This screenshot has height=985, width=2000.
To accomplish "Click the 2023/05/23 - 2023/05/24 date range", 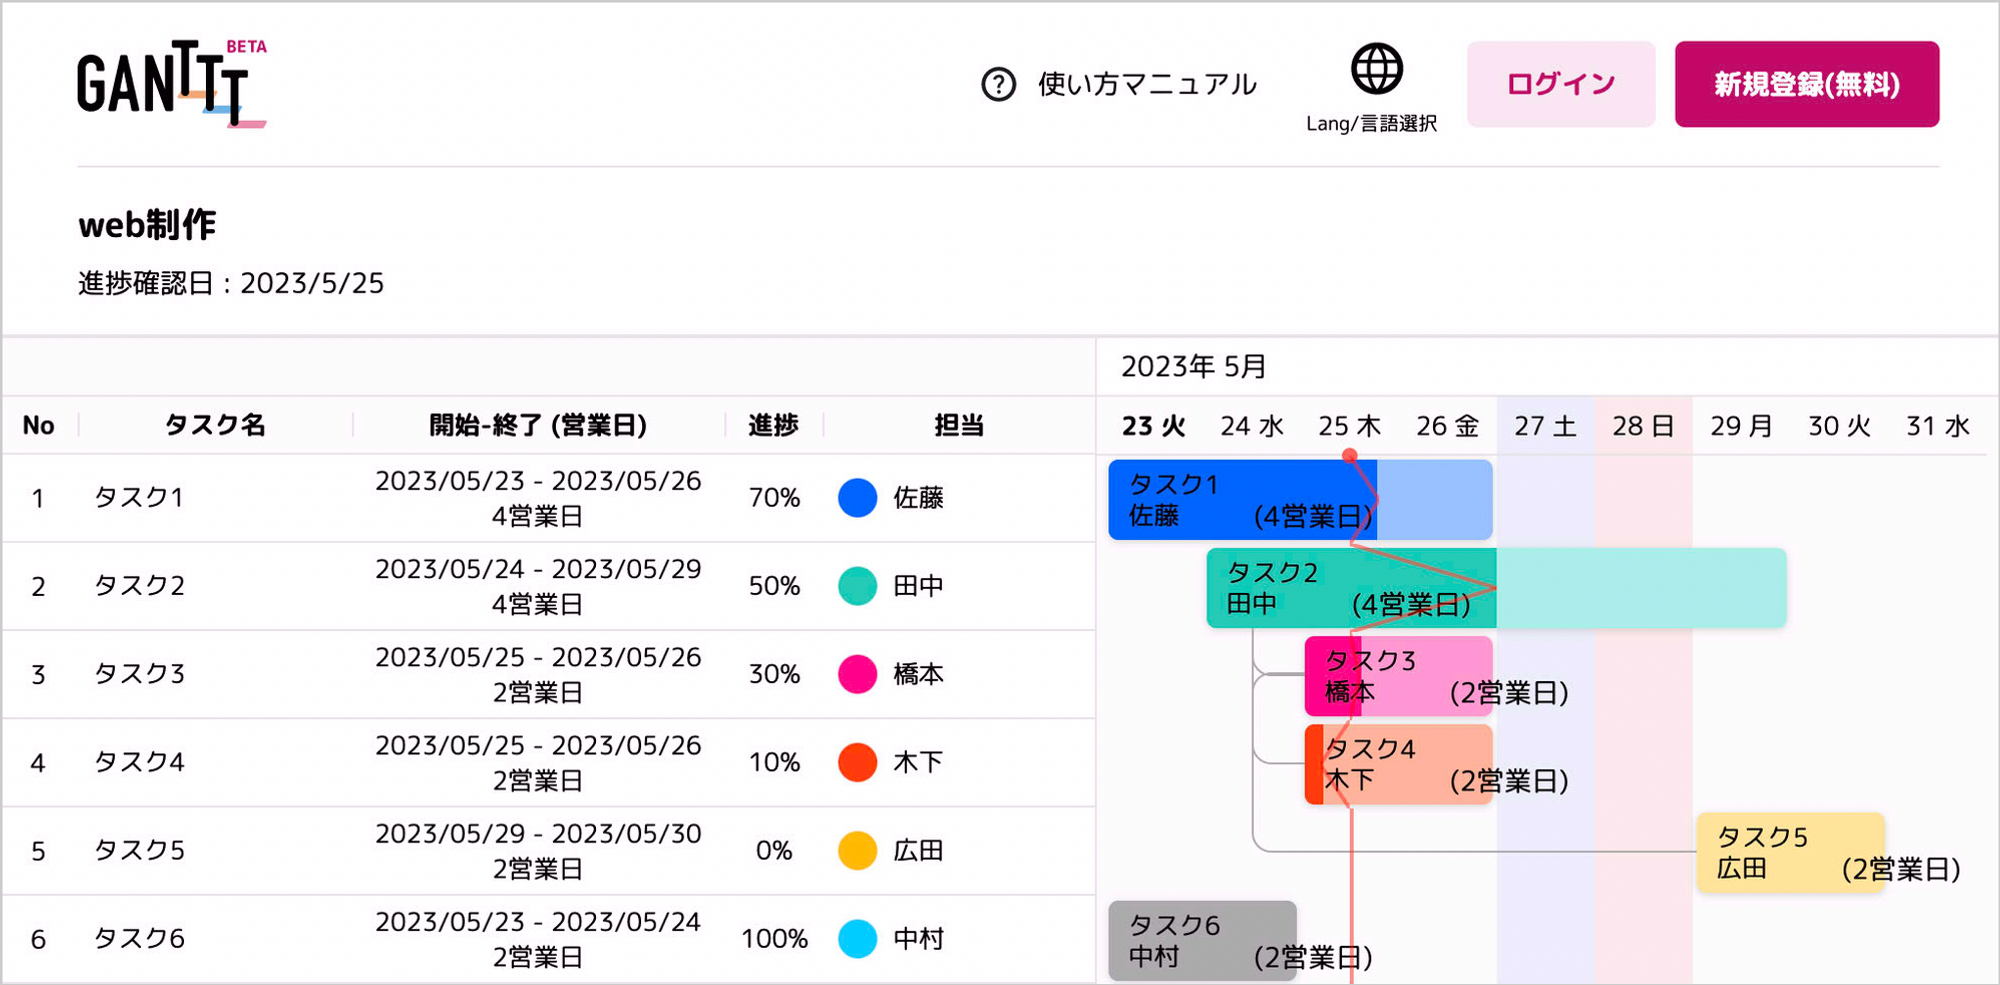I will (538, 922).
